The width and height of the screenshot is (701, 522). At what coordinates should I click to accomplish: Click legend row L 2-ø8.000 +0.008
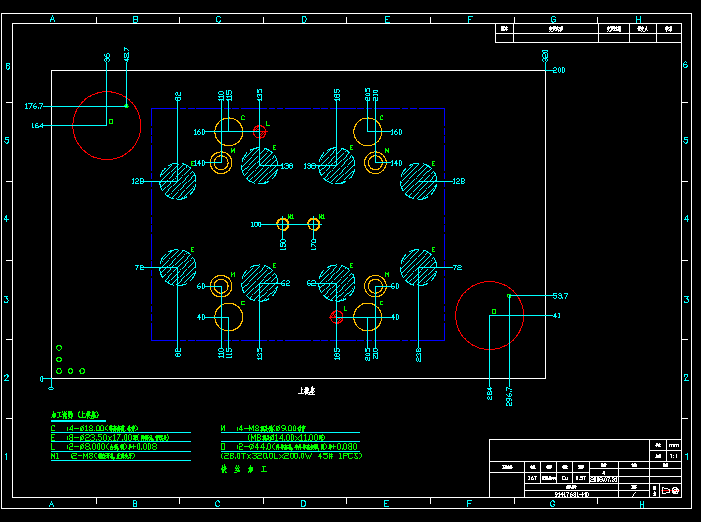[104, 447]
